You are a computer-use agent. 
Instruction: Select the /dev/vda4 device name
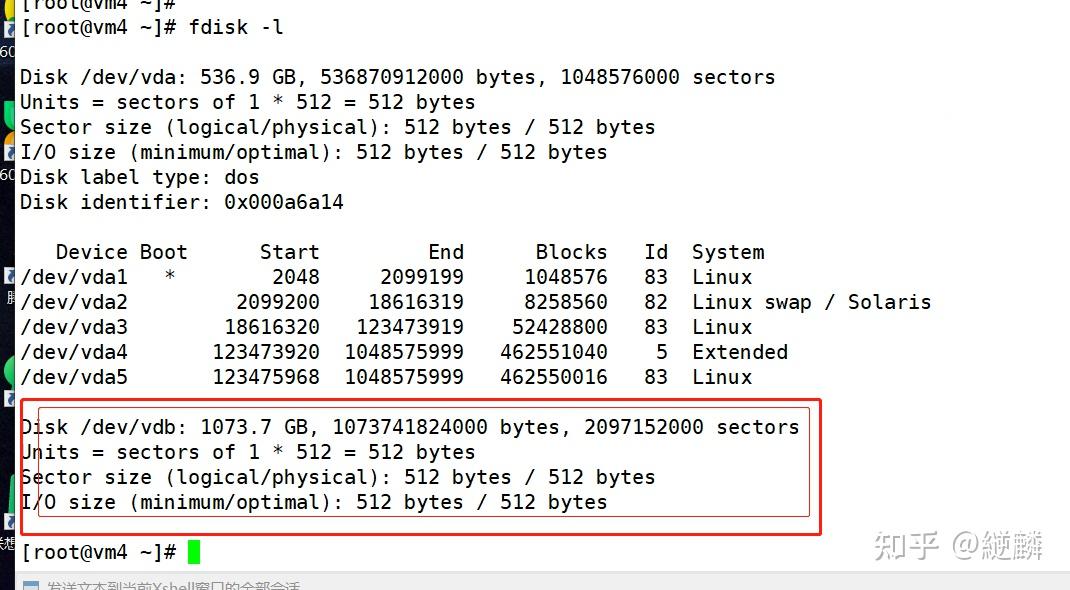coord(74,352)
